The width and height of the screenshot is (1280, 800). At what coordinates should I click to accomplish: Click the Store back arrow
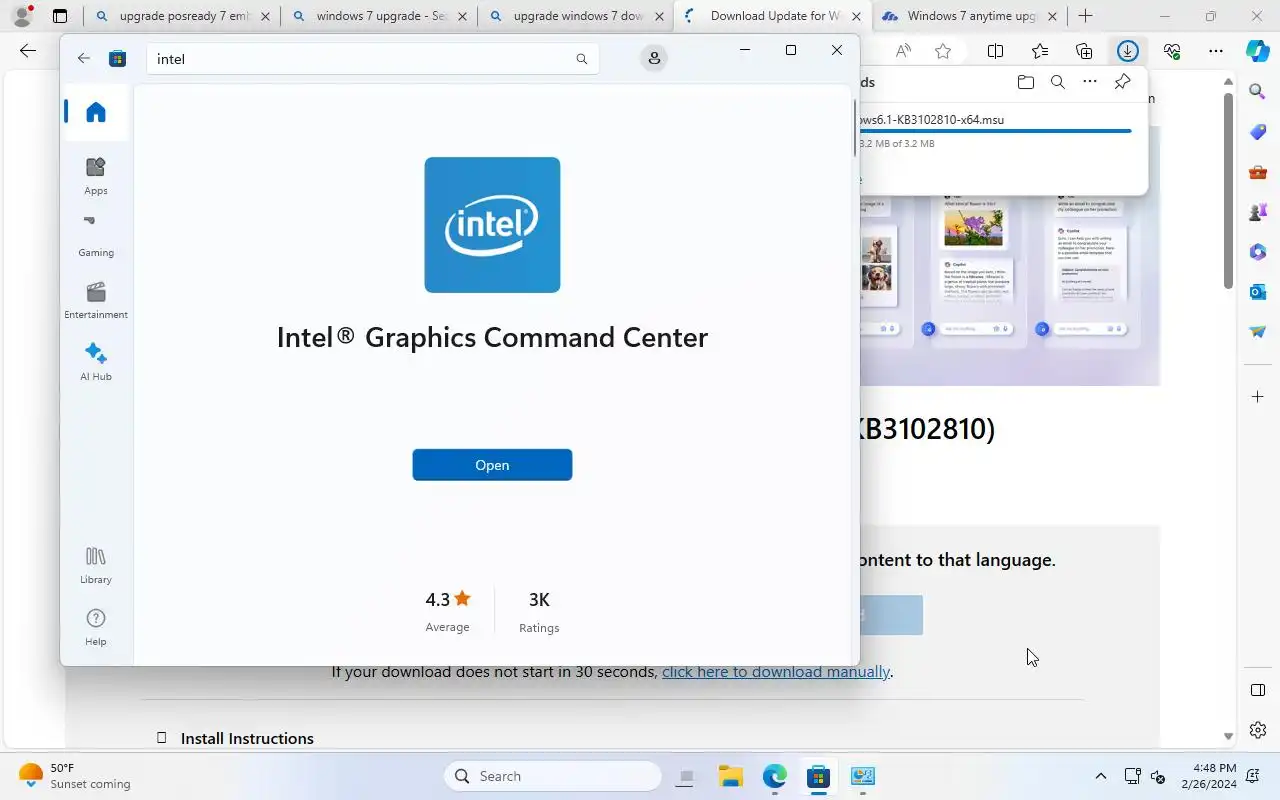84,58
